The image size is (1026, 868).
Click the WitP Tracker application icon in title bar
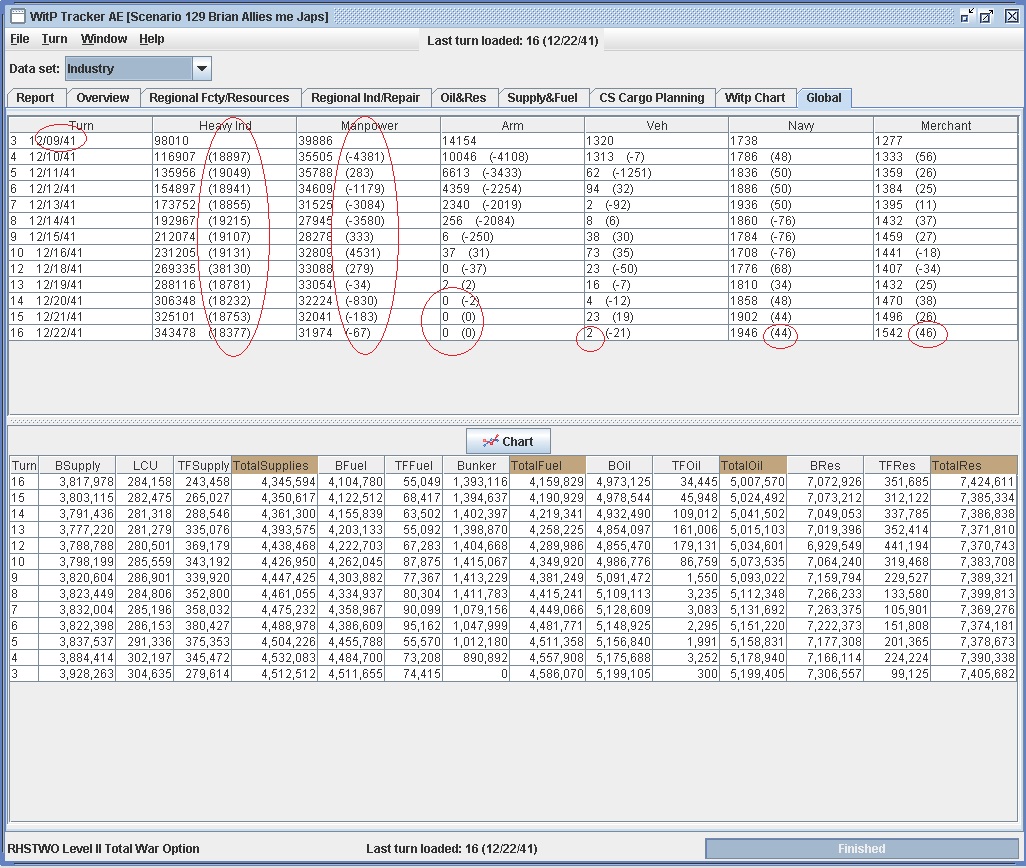click(x=16, y=16)
